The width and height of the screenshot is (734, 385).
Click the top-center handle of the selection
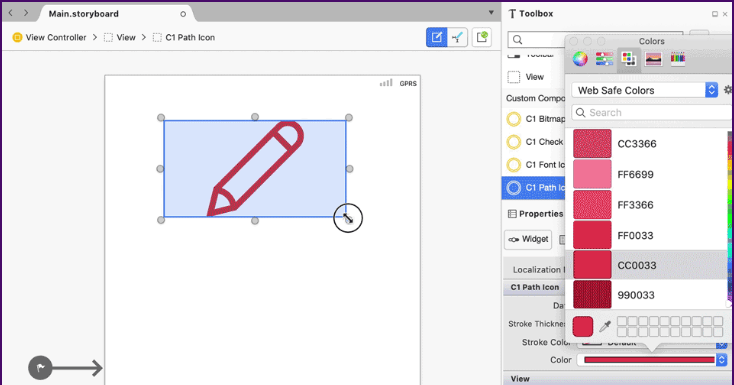pyautogui.click(x=255, y=117)
